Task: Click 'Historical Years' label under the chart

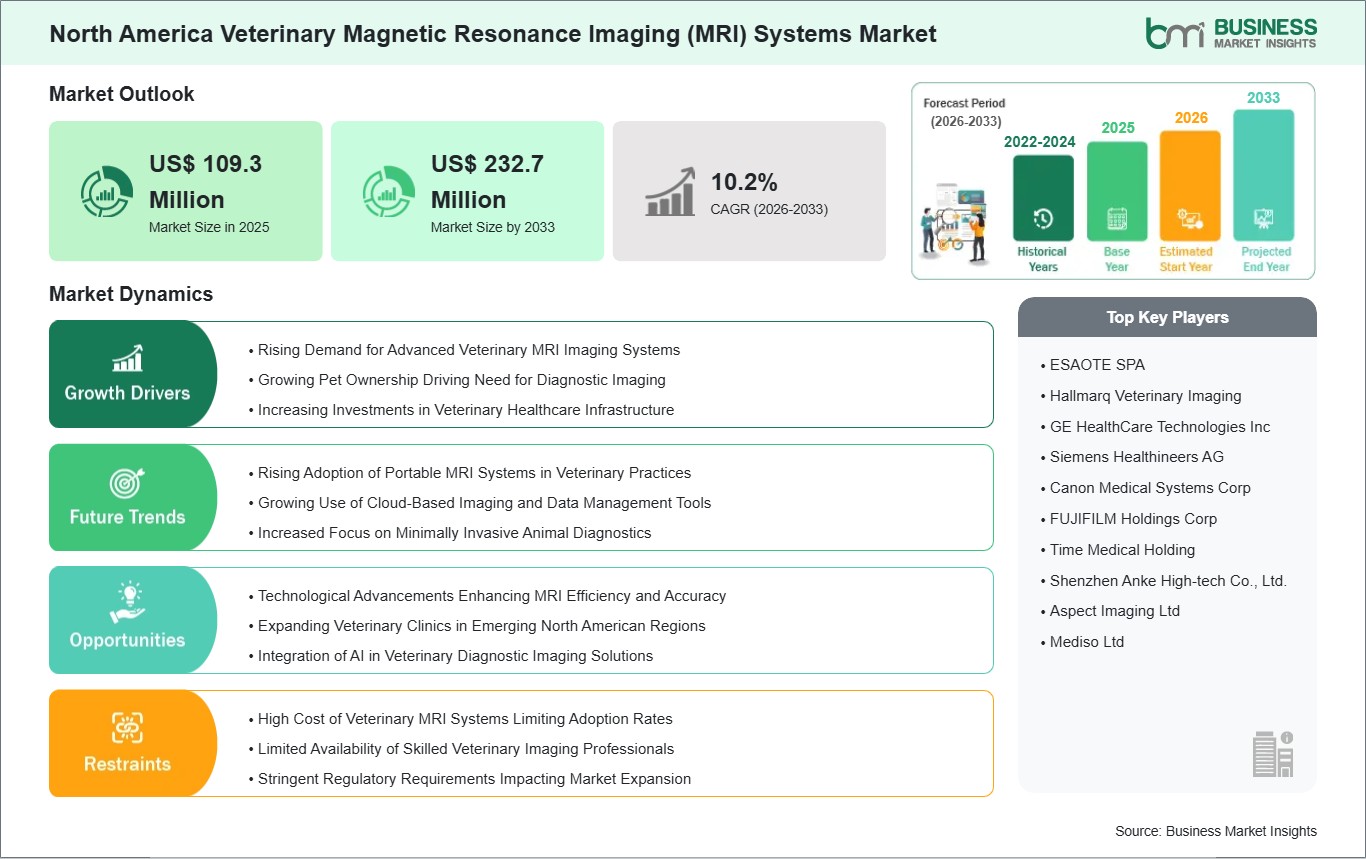Action: 1043,259
